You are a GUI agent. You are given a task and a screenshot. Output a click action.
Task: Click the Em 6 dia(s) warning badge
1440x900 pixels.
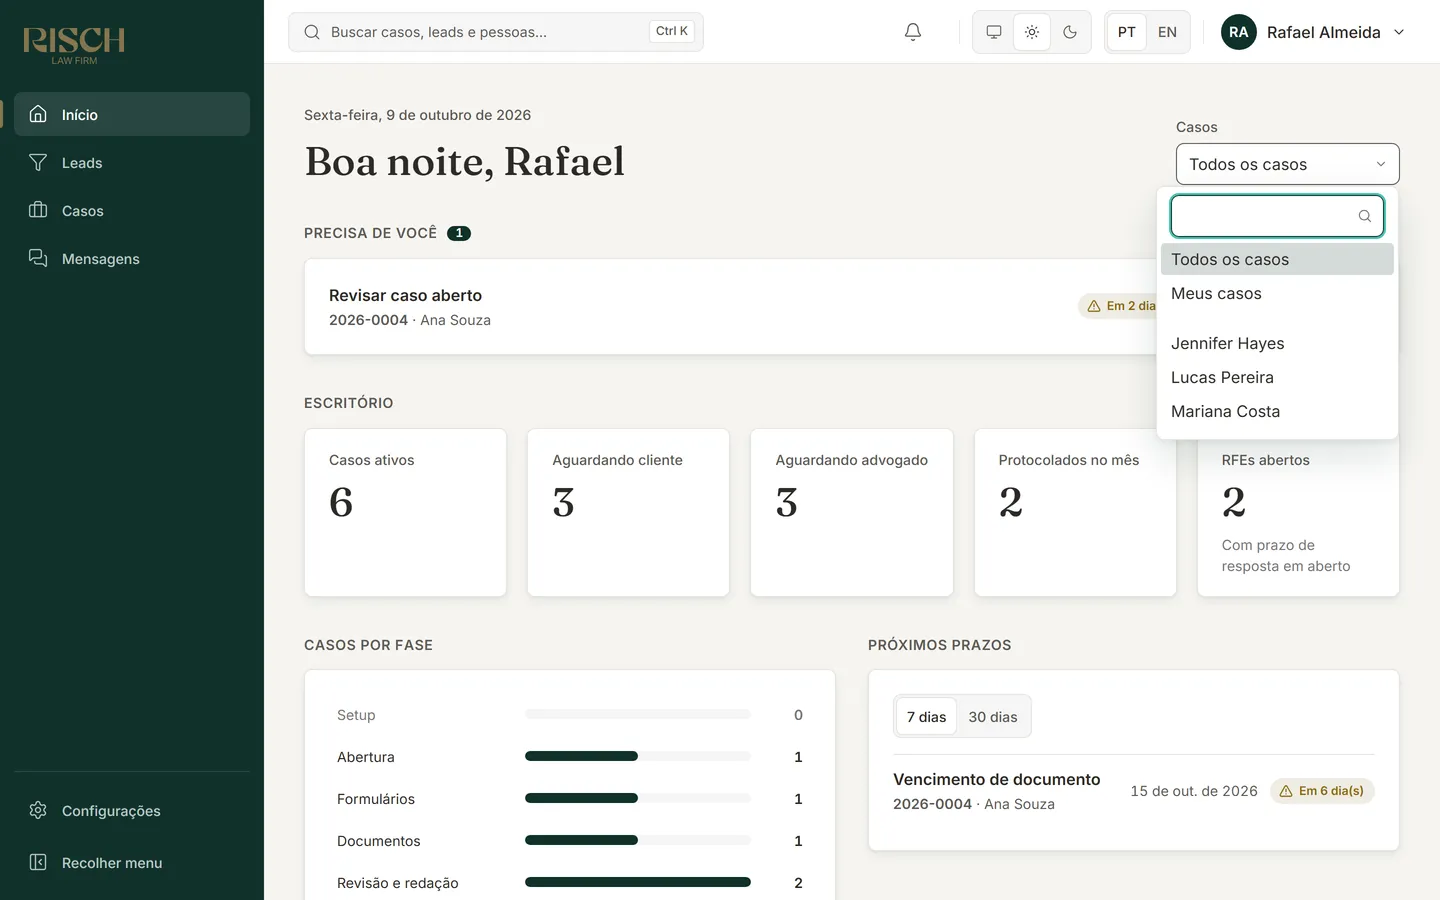[1322, 791]
